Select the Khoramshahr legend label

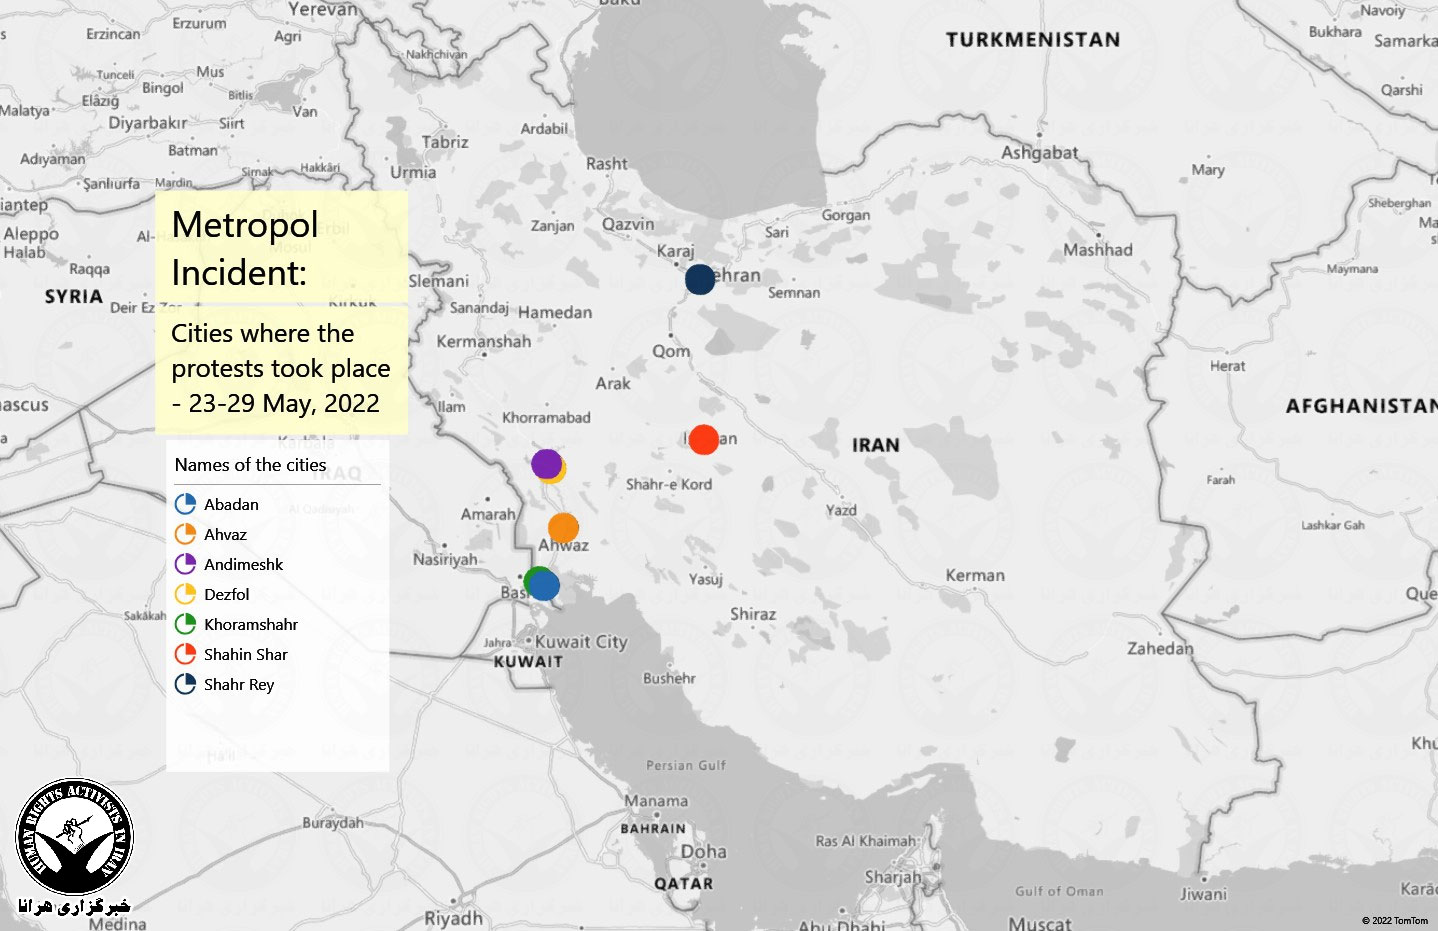[x=251, y=624]
